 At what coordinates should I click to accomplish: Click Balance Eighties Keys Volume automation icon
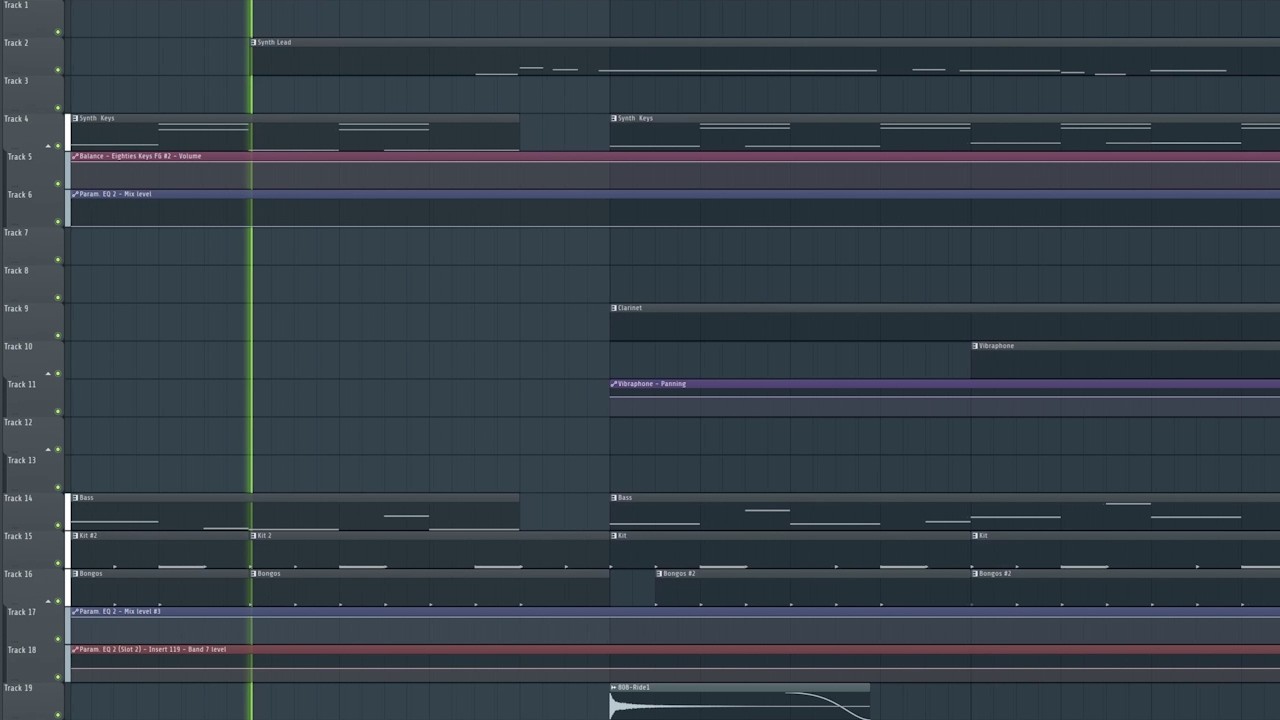(75, 156)
